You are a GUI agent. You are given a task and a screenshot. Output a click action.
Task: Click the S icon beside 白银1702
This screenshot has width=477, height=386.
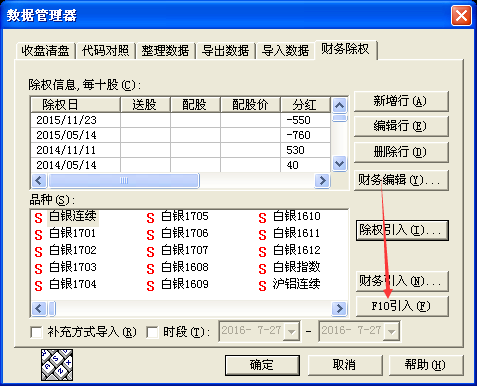[x=38, y=252]
